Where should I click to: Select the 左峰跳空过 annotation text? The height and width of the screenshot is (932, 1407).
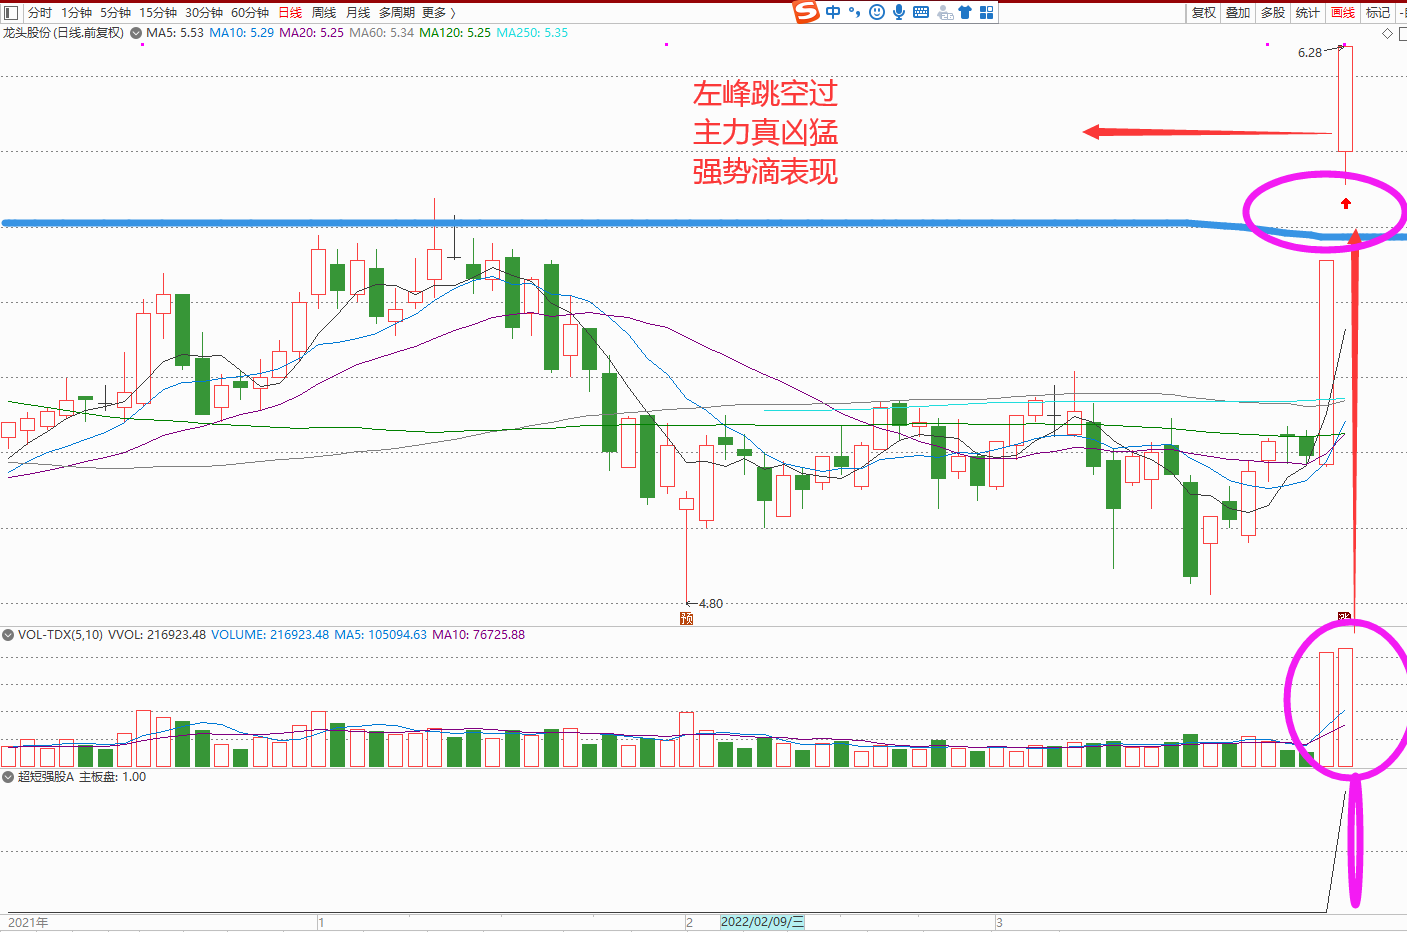point(765,94)
